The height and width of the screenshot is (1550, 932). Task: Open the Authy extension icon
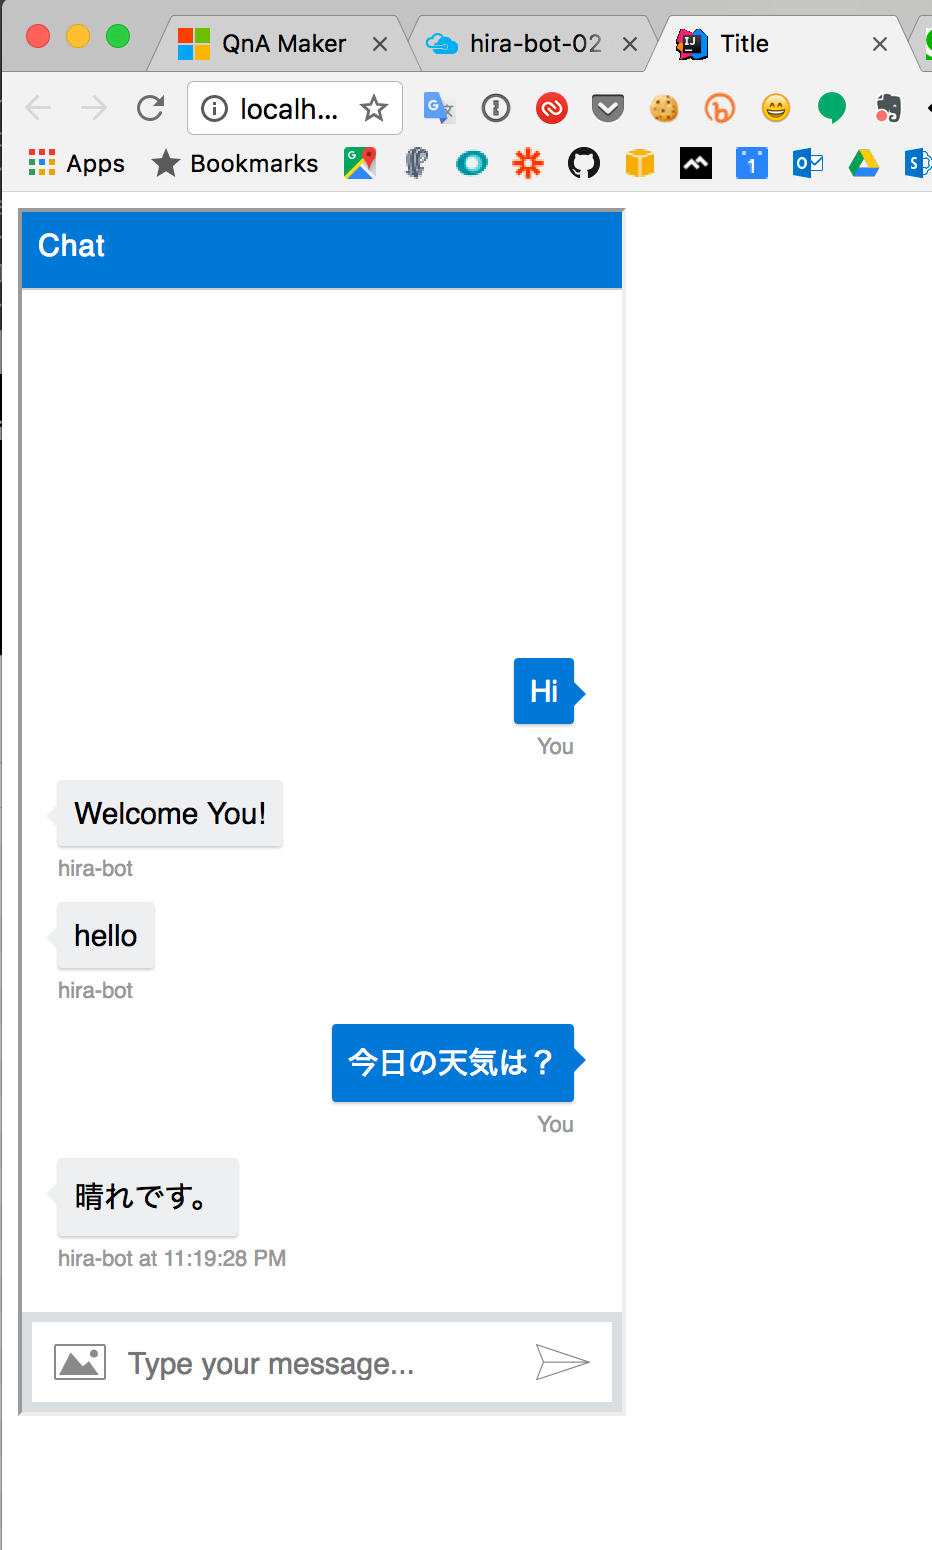(x=552, y=108)
